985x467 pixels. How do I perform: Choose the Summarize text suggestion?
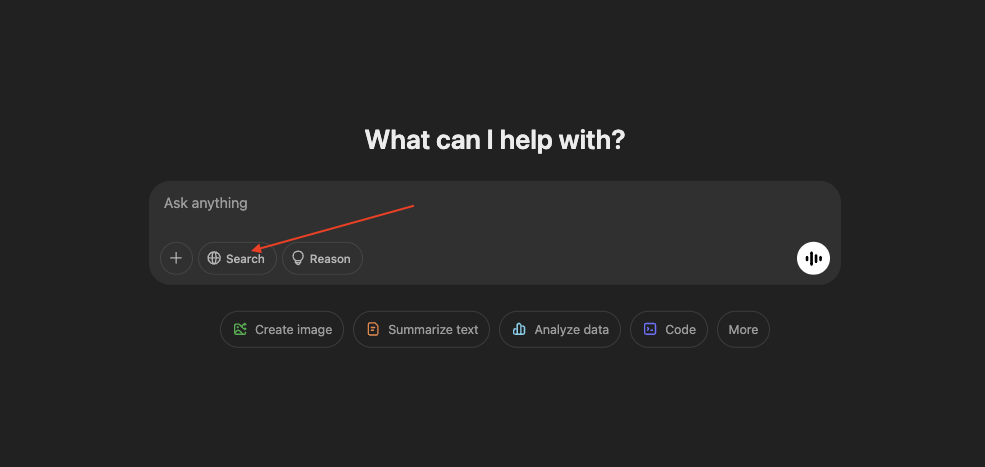tap(421, 329)
